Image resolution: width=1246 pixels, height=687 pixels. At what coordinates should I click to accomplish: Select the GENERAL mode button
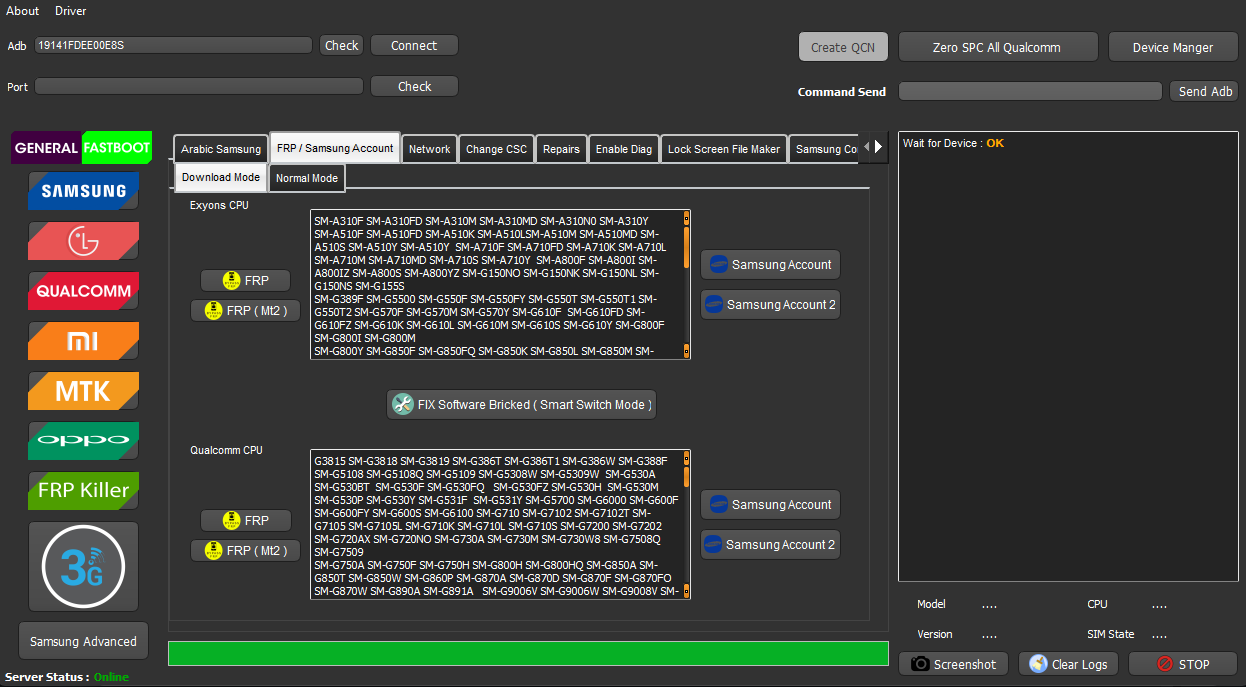46,148
